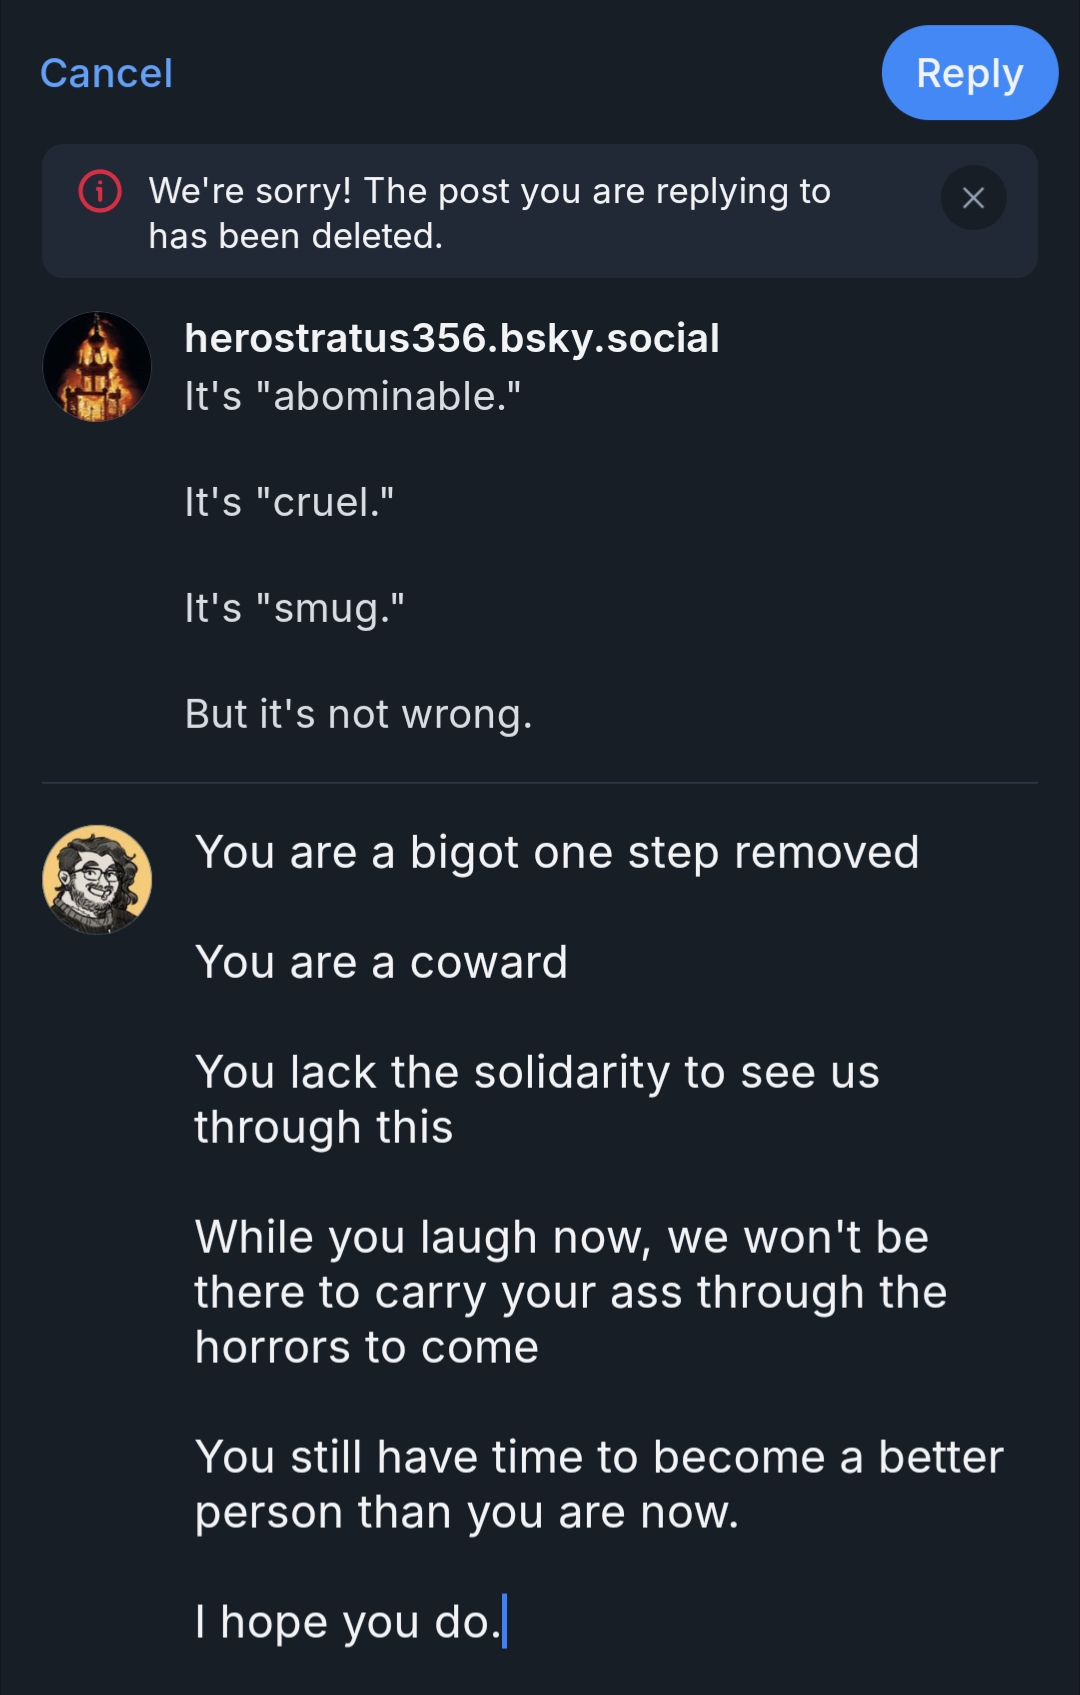The height and width of the screenshot is (1695, 1080).
Task: Click the word "laugh" in the draft
Action: tap(478, 1238)
